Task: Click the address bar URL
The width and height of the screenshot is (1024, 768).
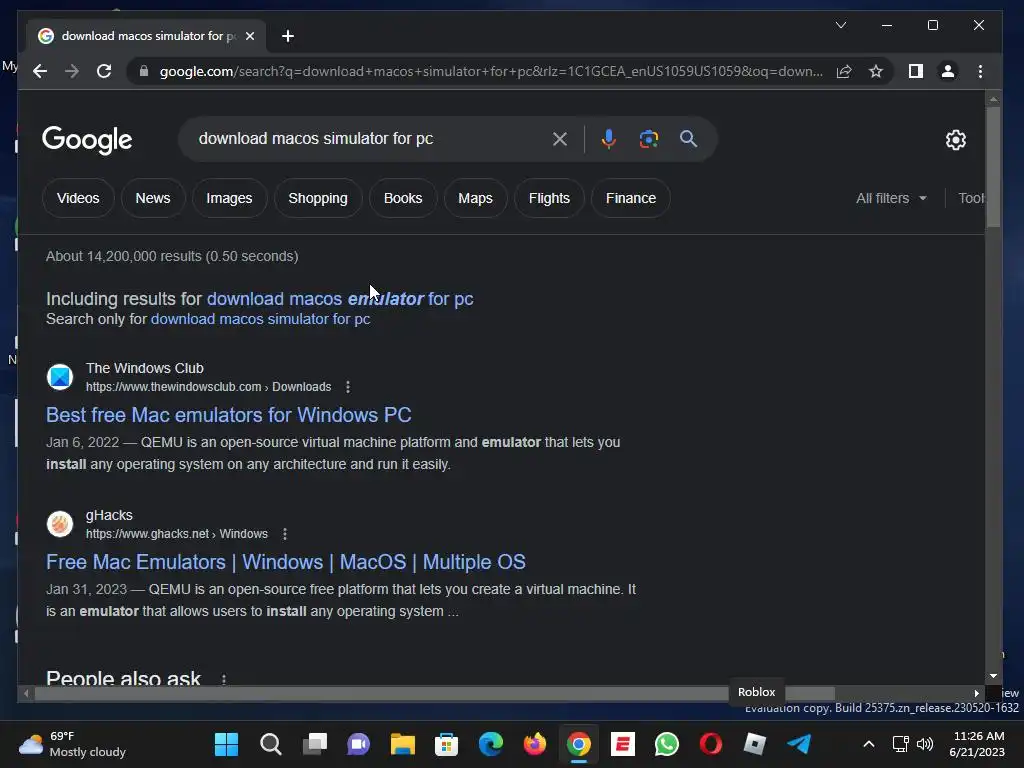Action: click(491, 71)
